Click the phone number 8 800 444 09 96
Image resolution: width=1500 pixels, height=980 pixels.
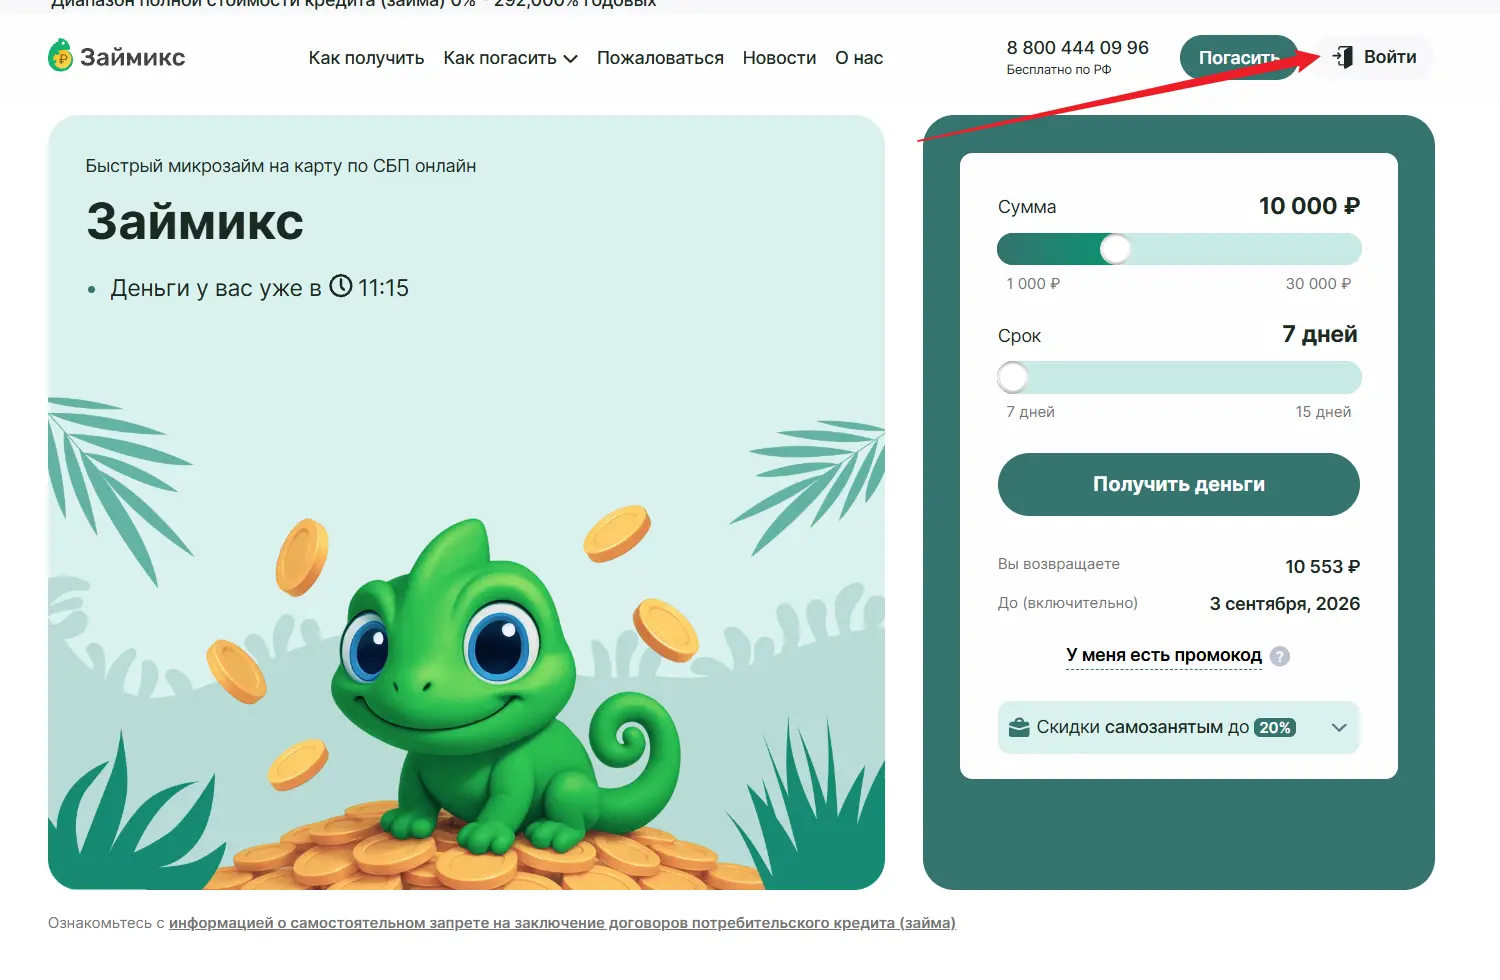pos(1077,47)
